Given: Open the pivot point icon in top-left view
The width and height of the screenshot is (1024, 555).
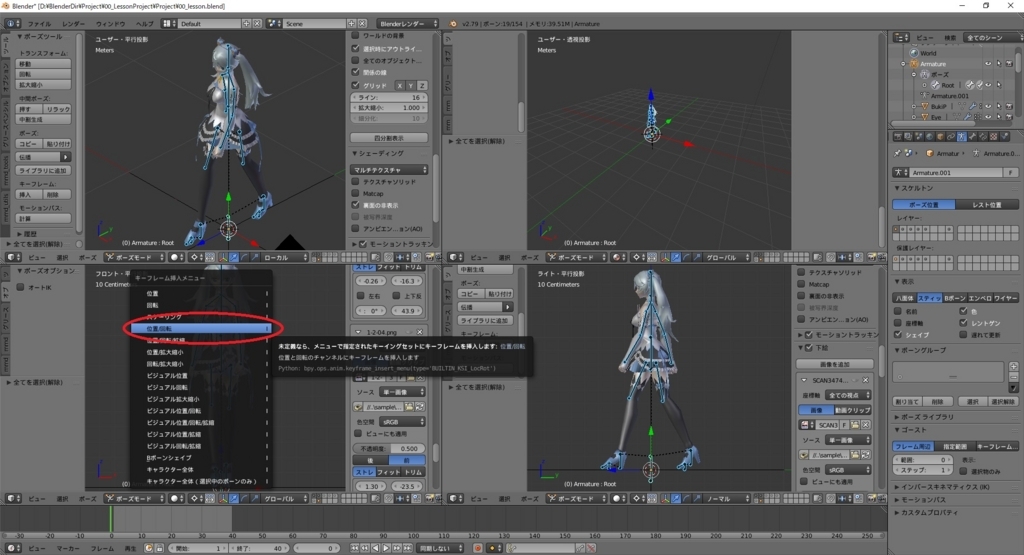Looking at the screenshot, I should (x=195, y=257).
